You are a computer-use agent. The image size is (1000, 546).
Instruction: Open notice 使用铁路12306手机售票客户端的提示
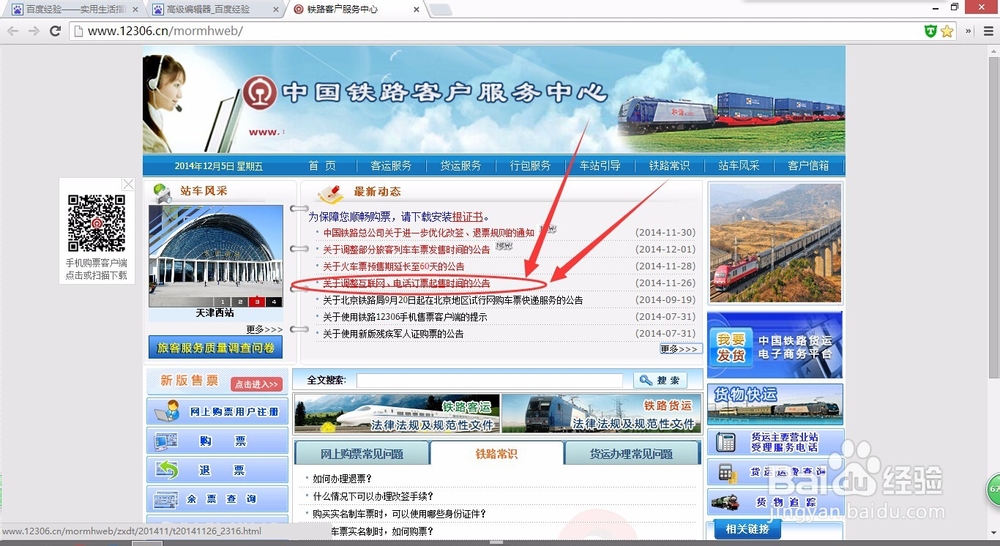pyautogui.click(x=405, y=317)
